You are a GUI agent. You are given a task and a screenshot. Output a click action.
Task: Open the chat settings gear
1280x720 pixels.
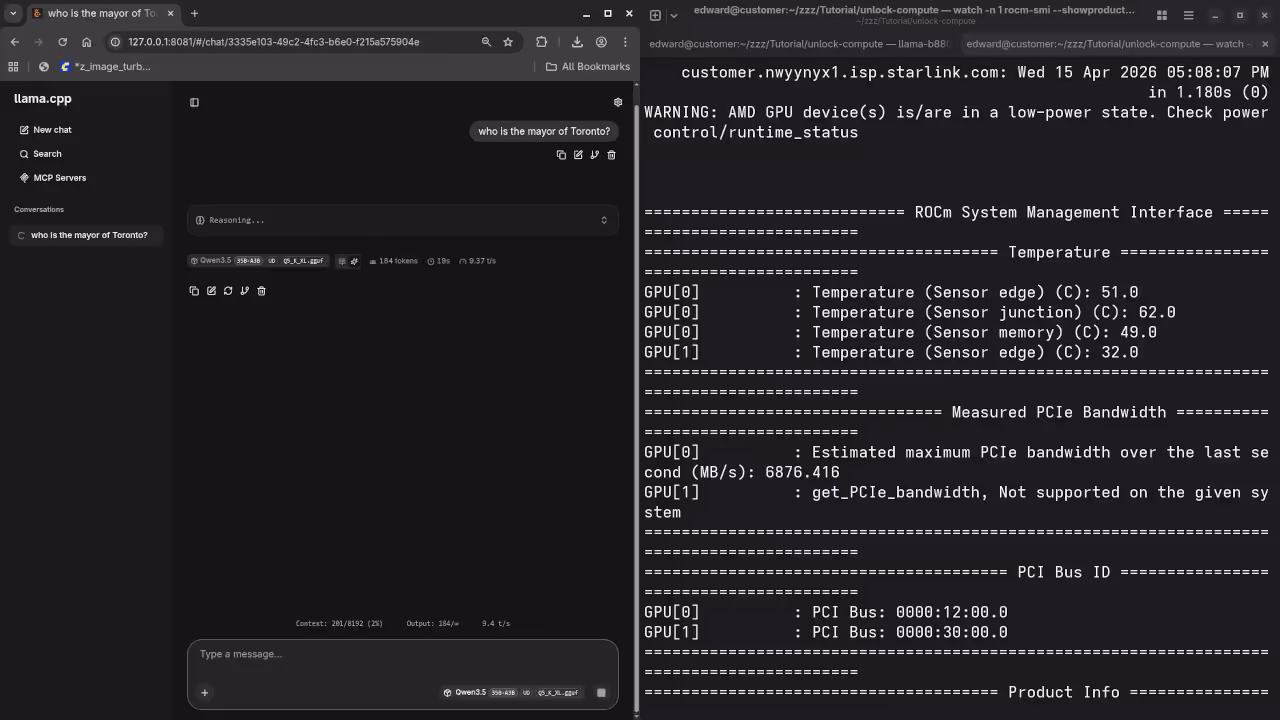[x=617, y=102]
